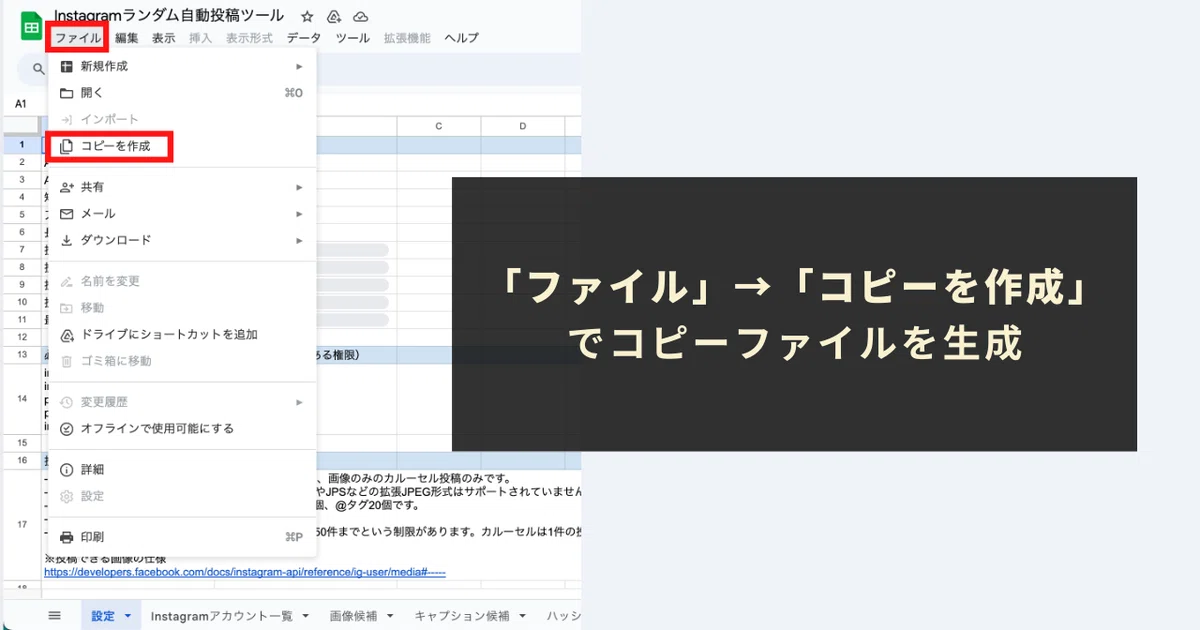Open the 設定 tab dropdown arrow

click(128, 616)
